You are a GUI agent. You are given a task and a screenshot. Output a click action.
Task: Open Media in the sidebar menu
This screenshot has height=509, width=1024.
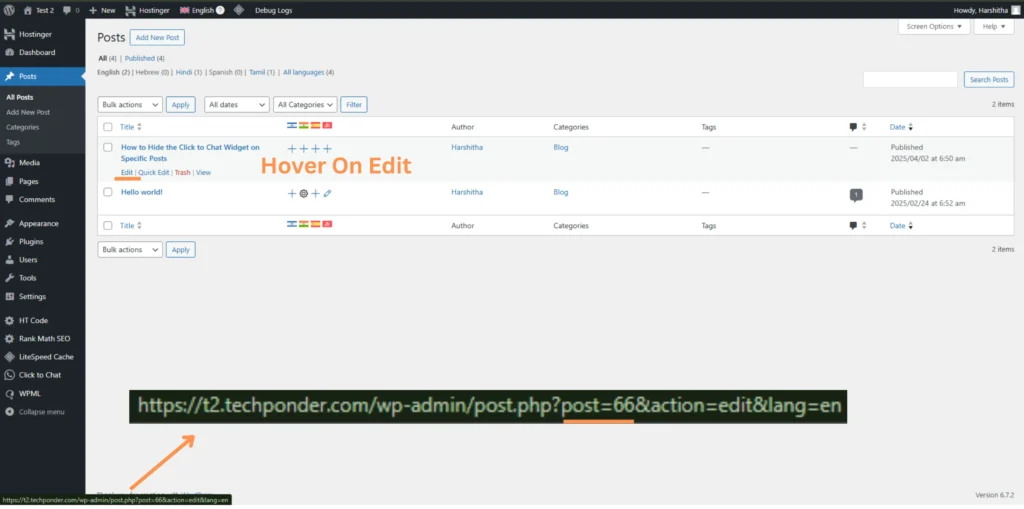[30, 162]
